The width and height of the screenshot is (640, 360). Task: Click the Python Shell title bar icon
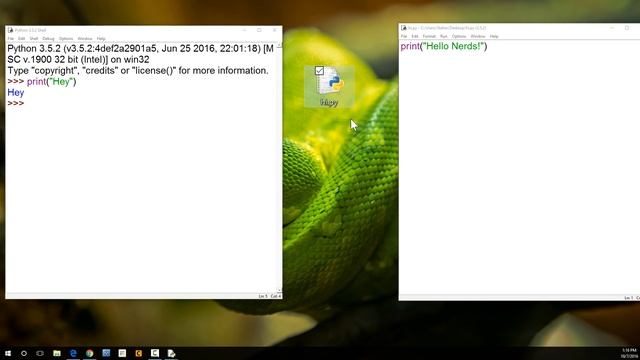click(11, 30)
